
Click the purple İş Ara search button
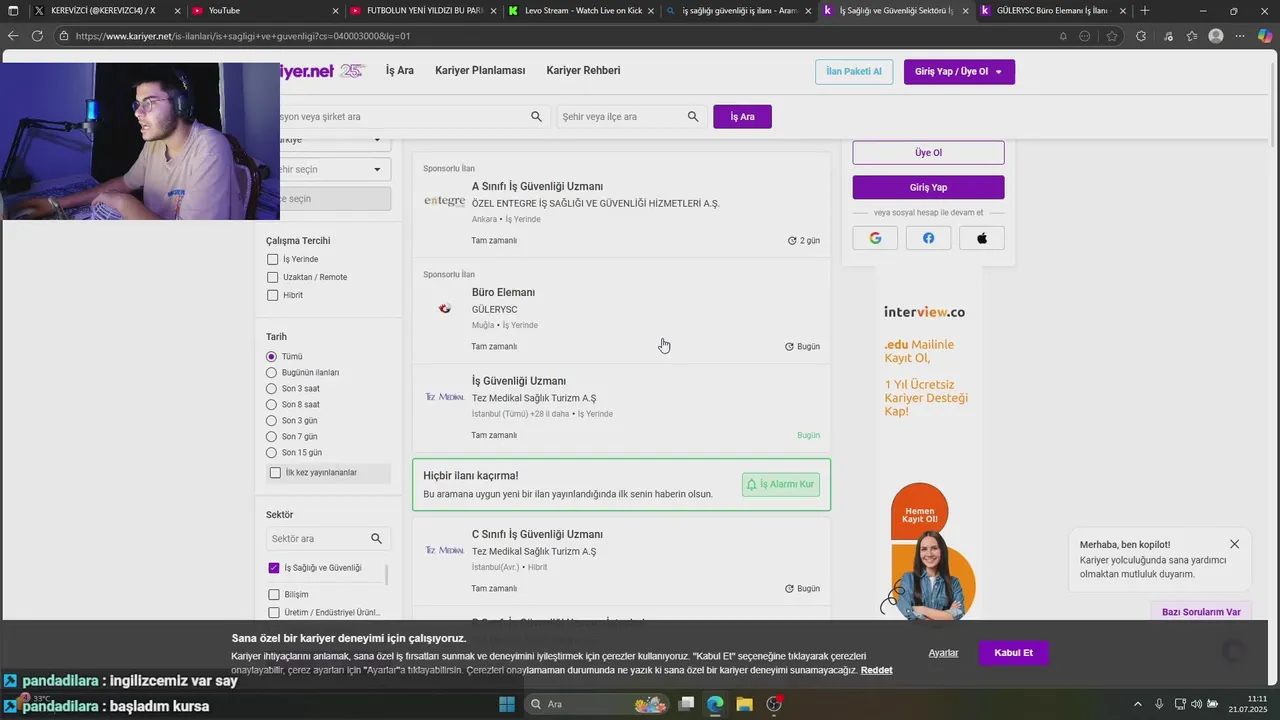point(742,117)
